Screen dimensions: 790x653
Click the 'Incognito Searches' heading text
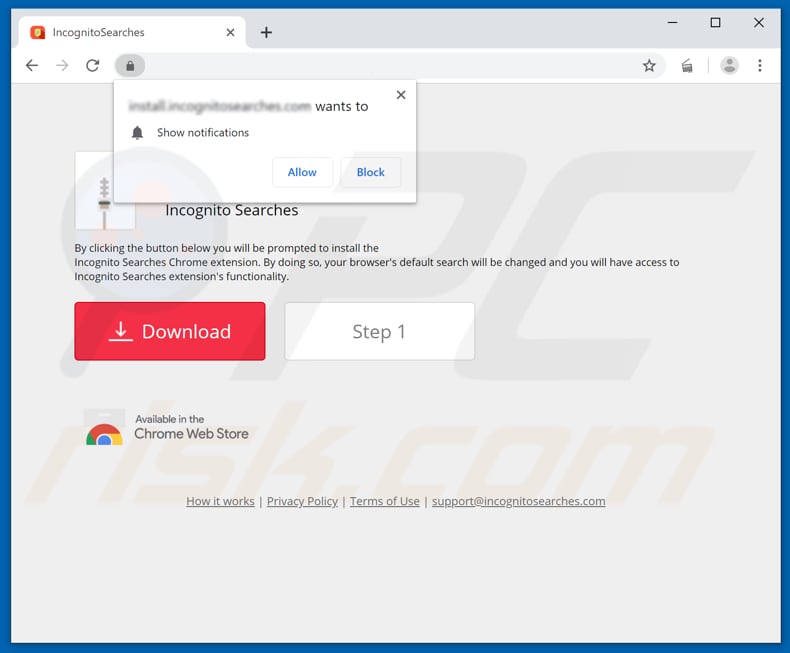[x=232, y=210]
